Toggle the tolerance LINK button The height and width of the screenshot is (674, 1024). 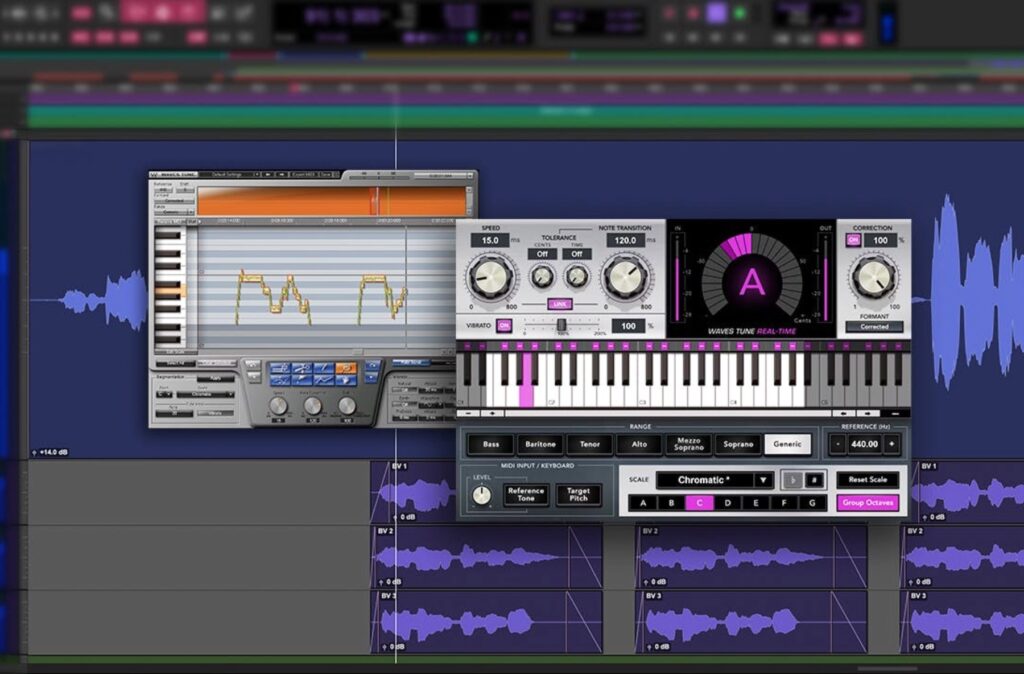coord(560,304)
